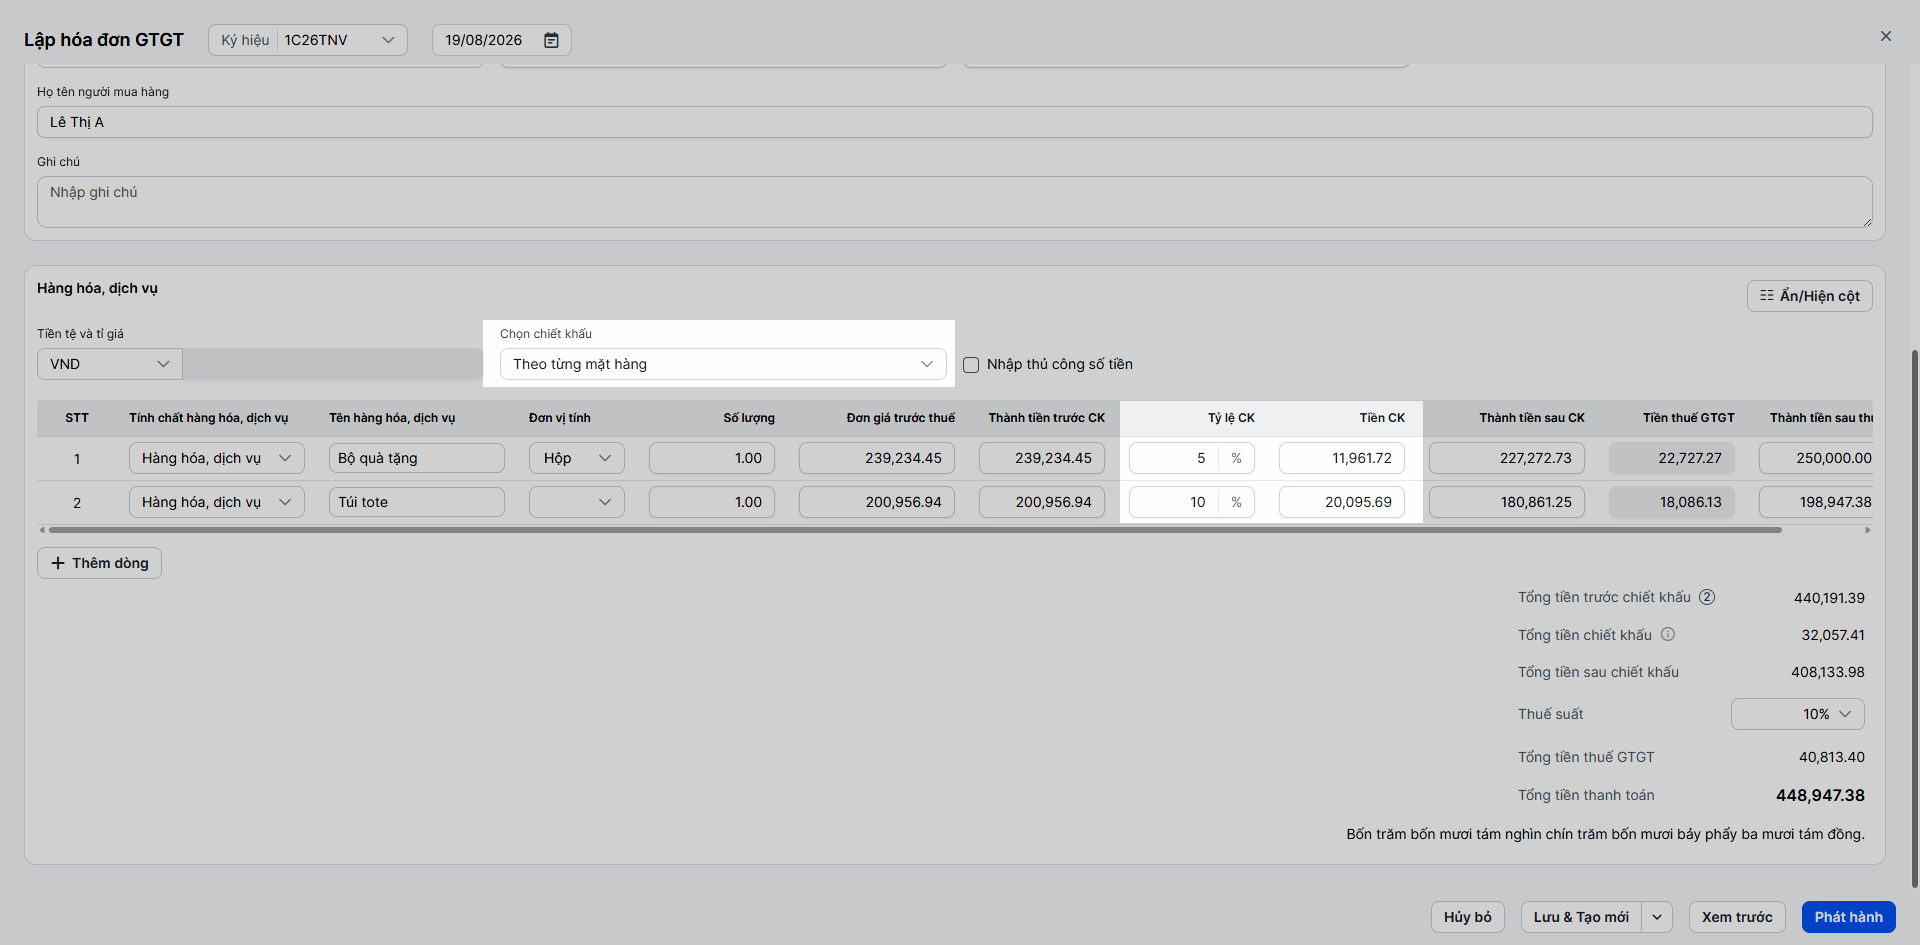Click the total discount value 32,057.41
Viewport: 1920px width, 945px height.
tap(1833, 635)
